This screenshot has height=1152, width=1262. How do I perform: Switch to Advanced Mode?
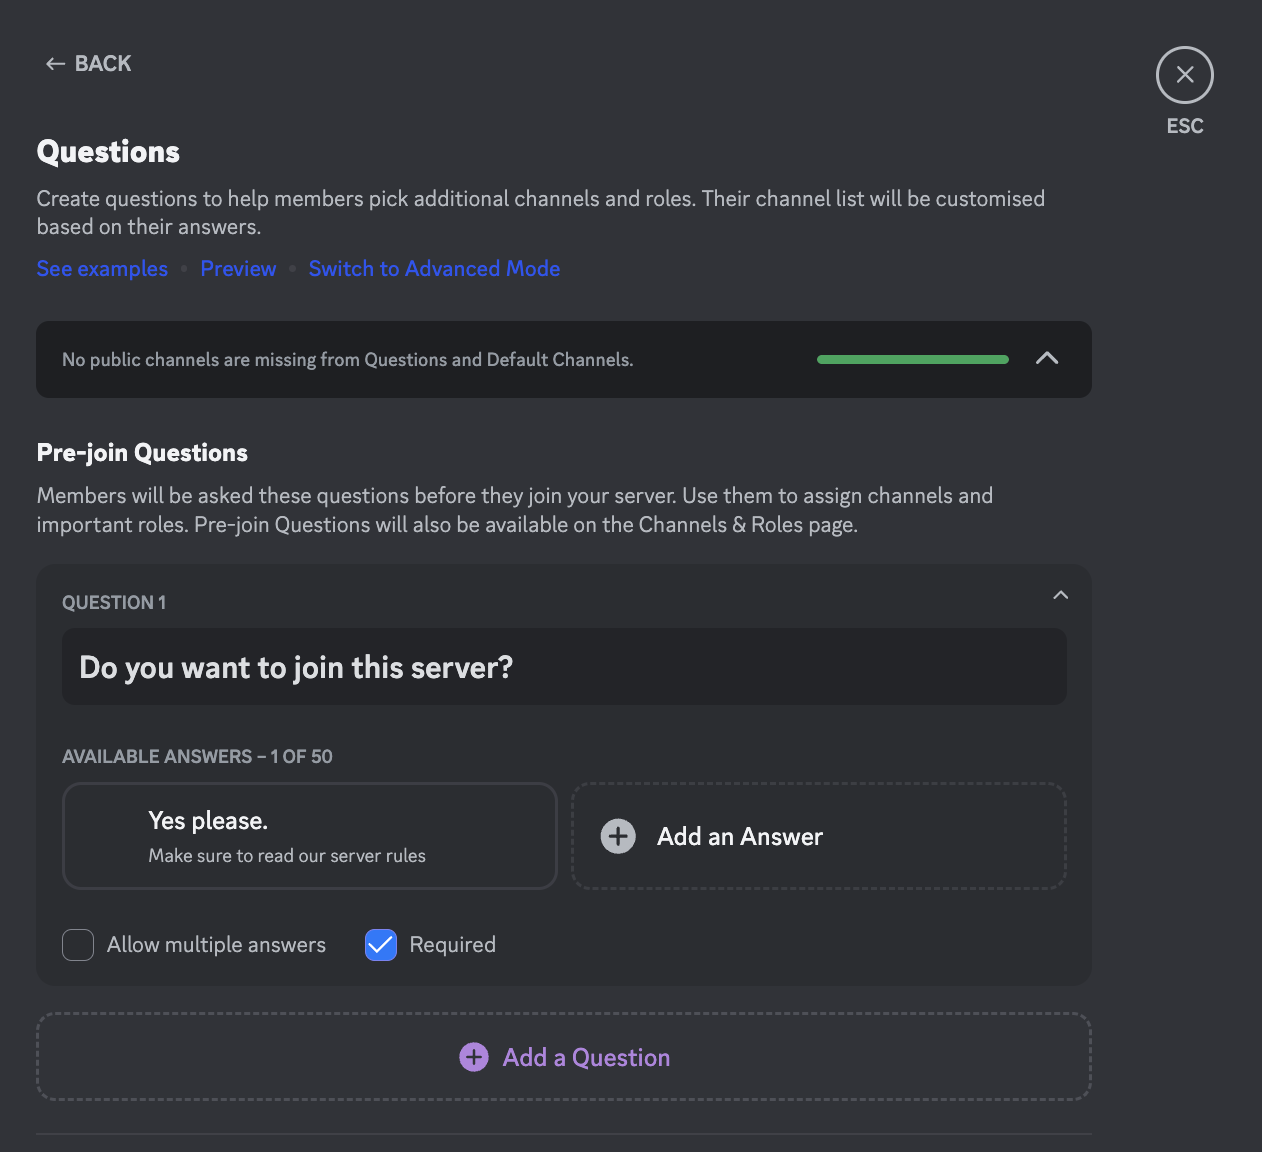tap(434, 269)
